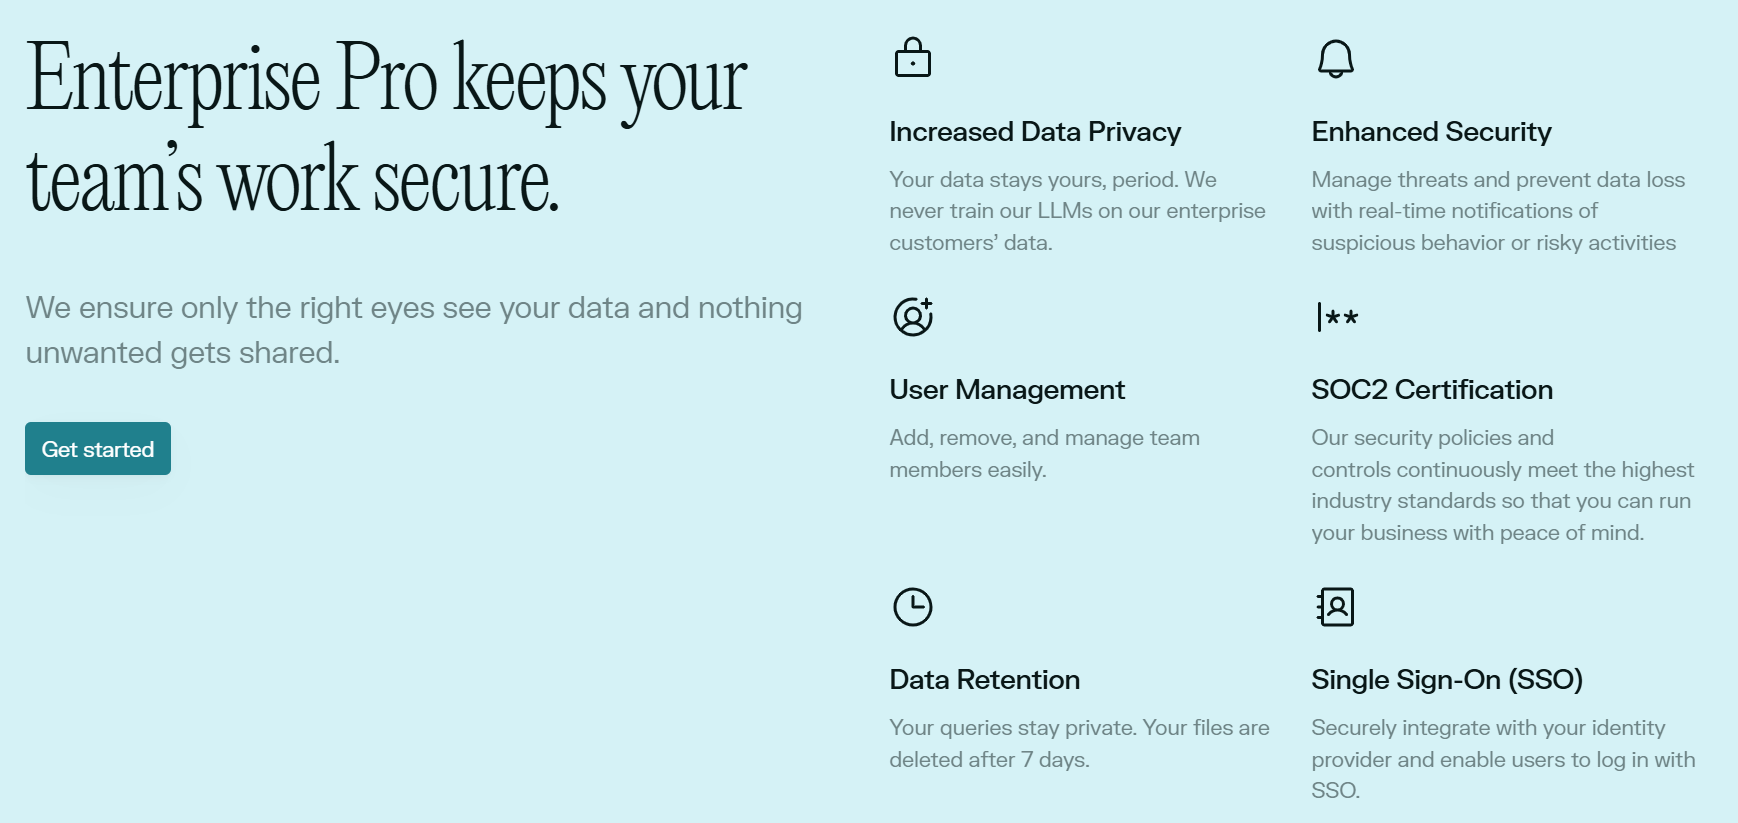Click the User Management heading

(x=1007, y=390)
